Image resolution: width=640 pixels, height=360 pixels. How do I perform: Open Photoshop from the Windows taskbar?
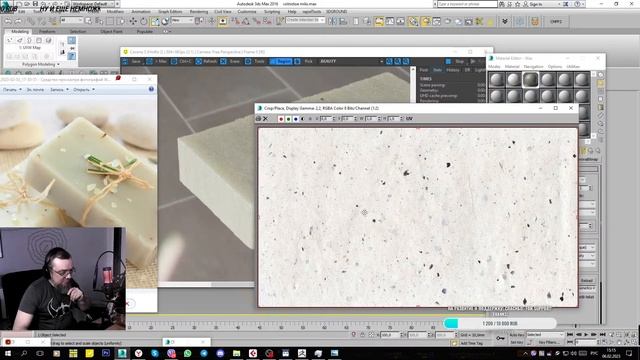[x=106, y=353]
